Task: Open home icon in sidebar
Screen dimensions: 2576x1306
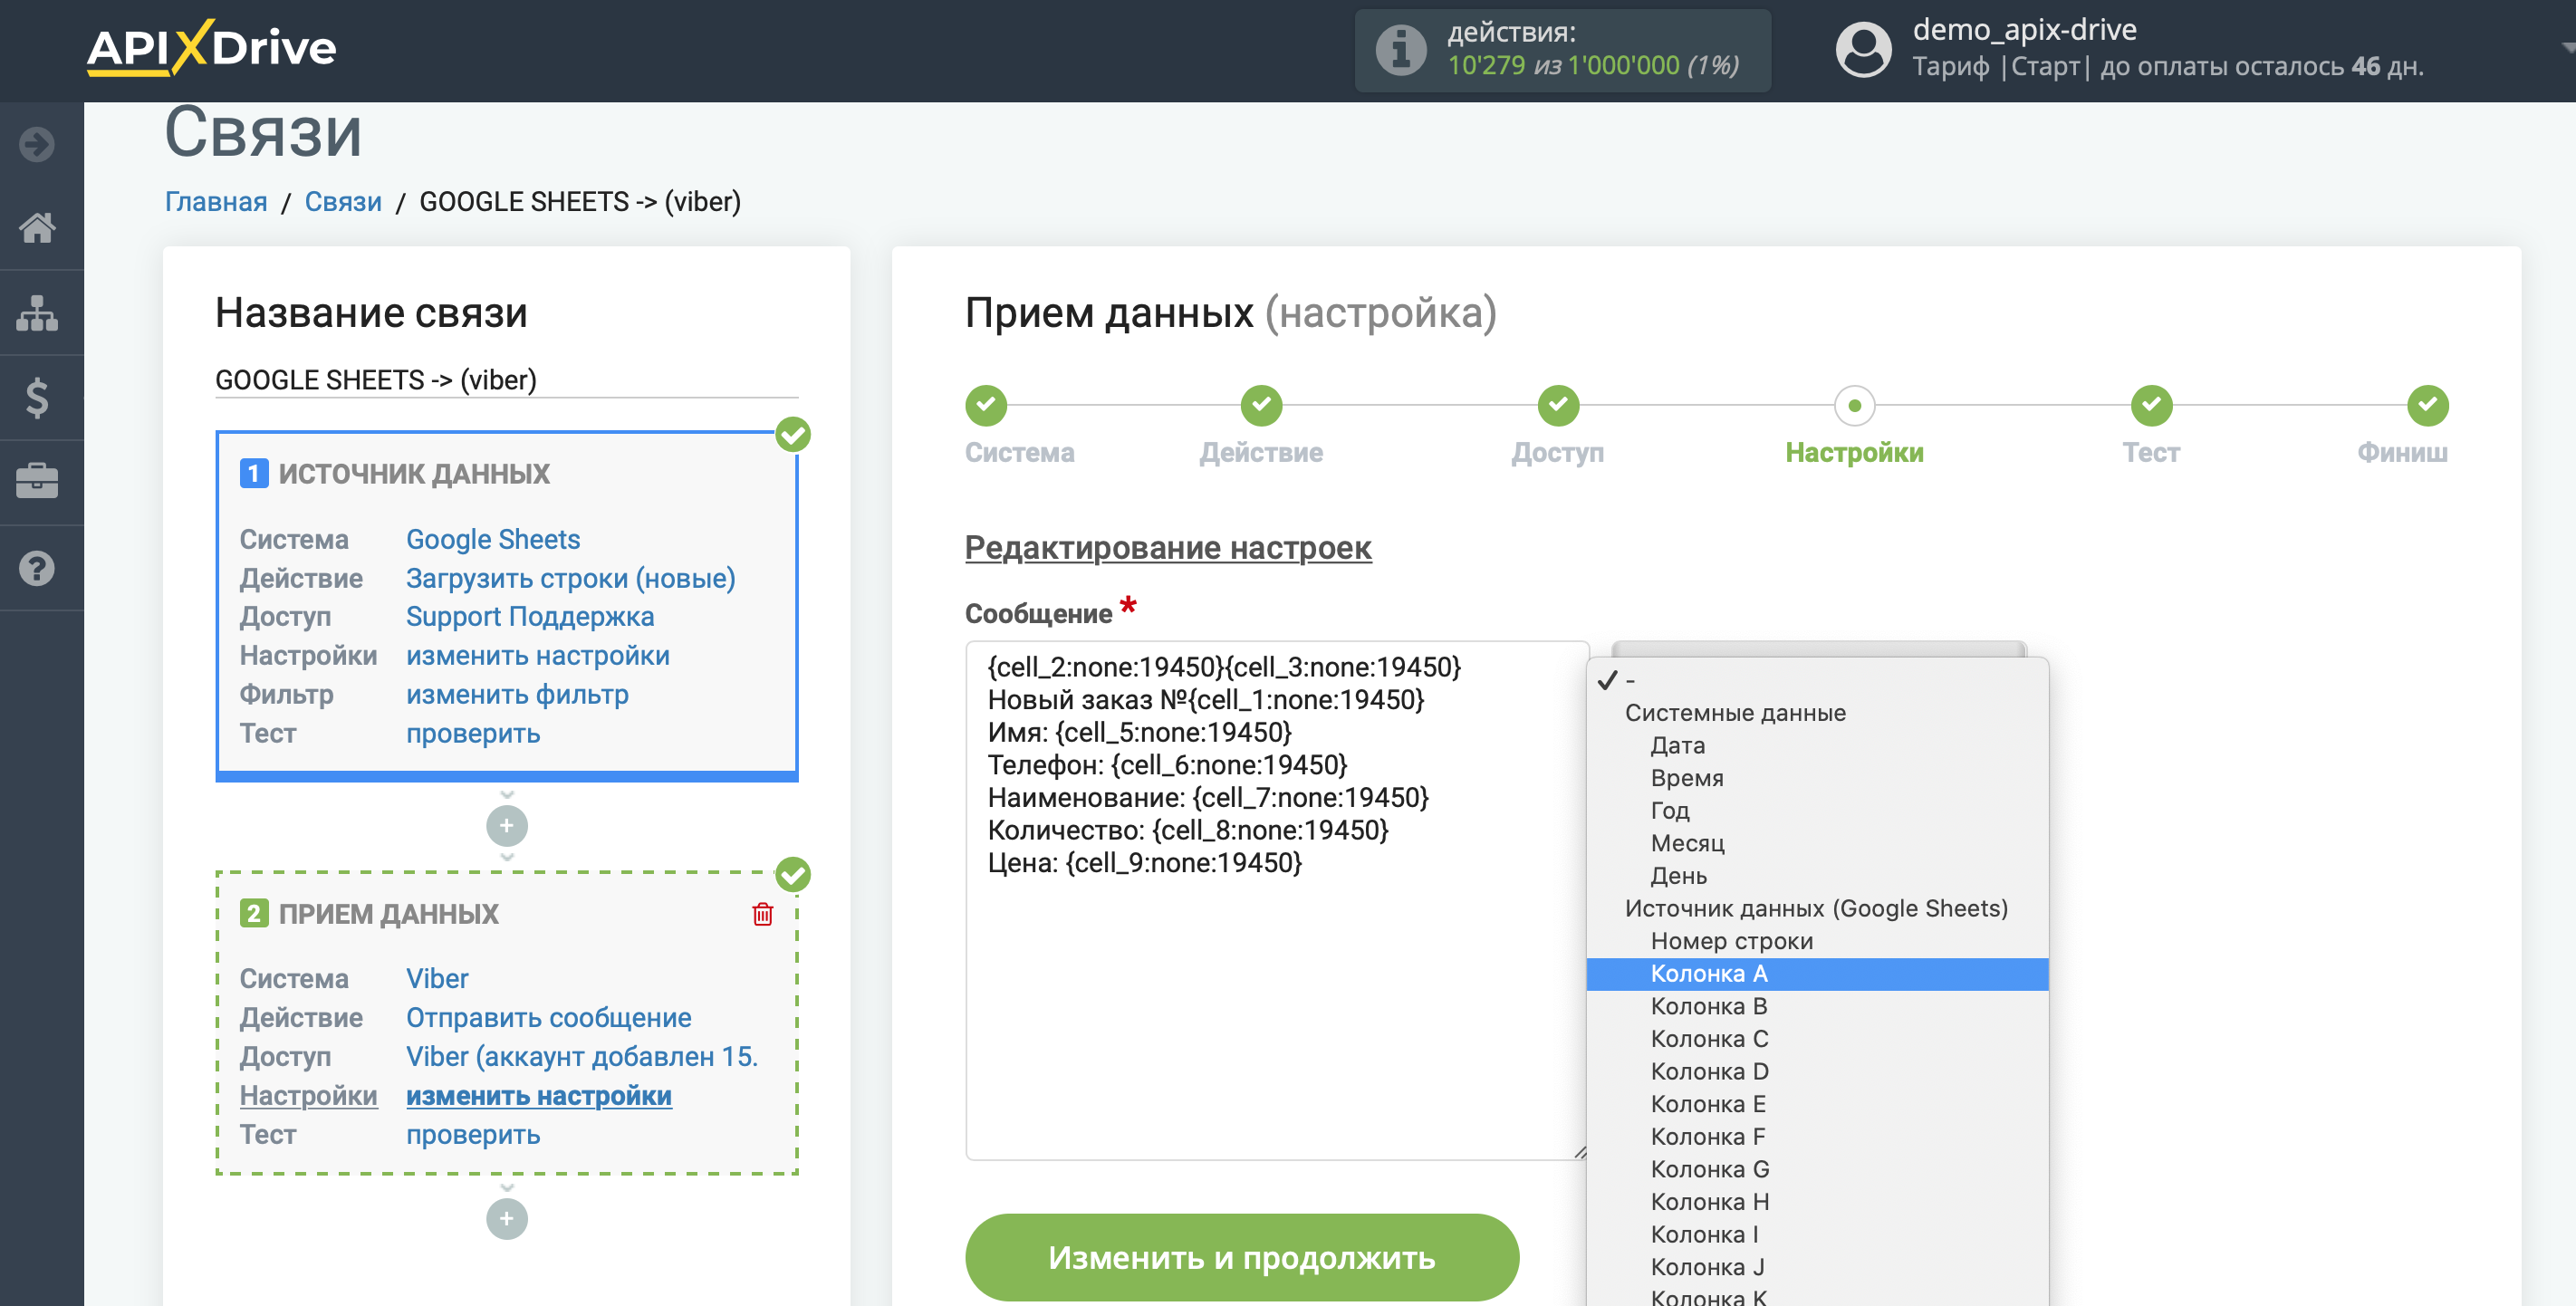Action: [x=37, y=228]
